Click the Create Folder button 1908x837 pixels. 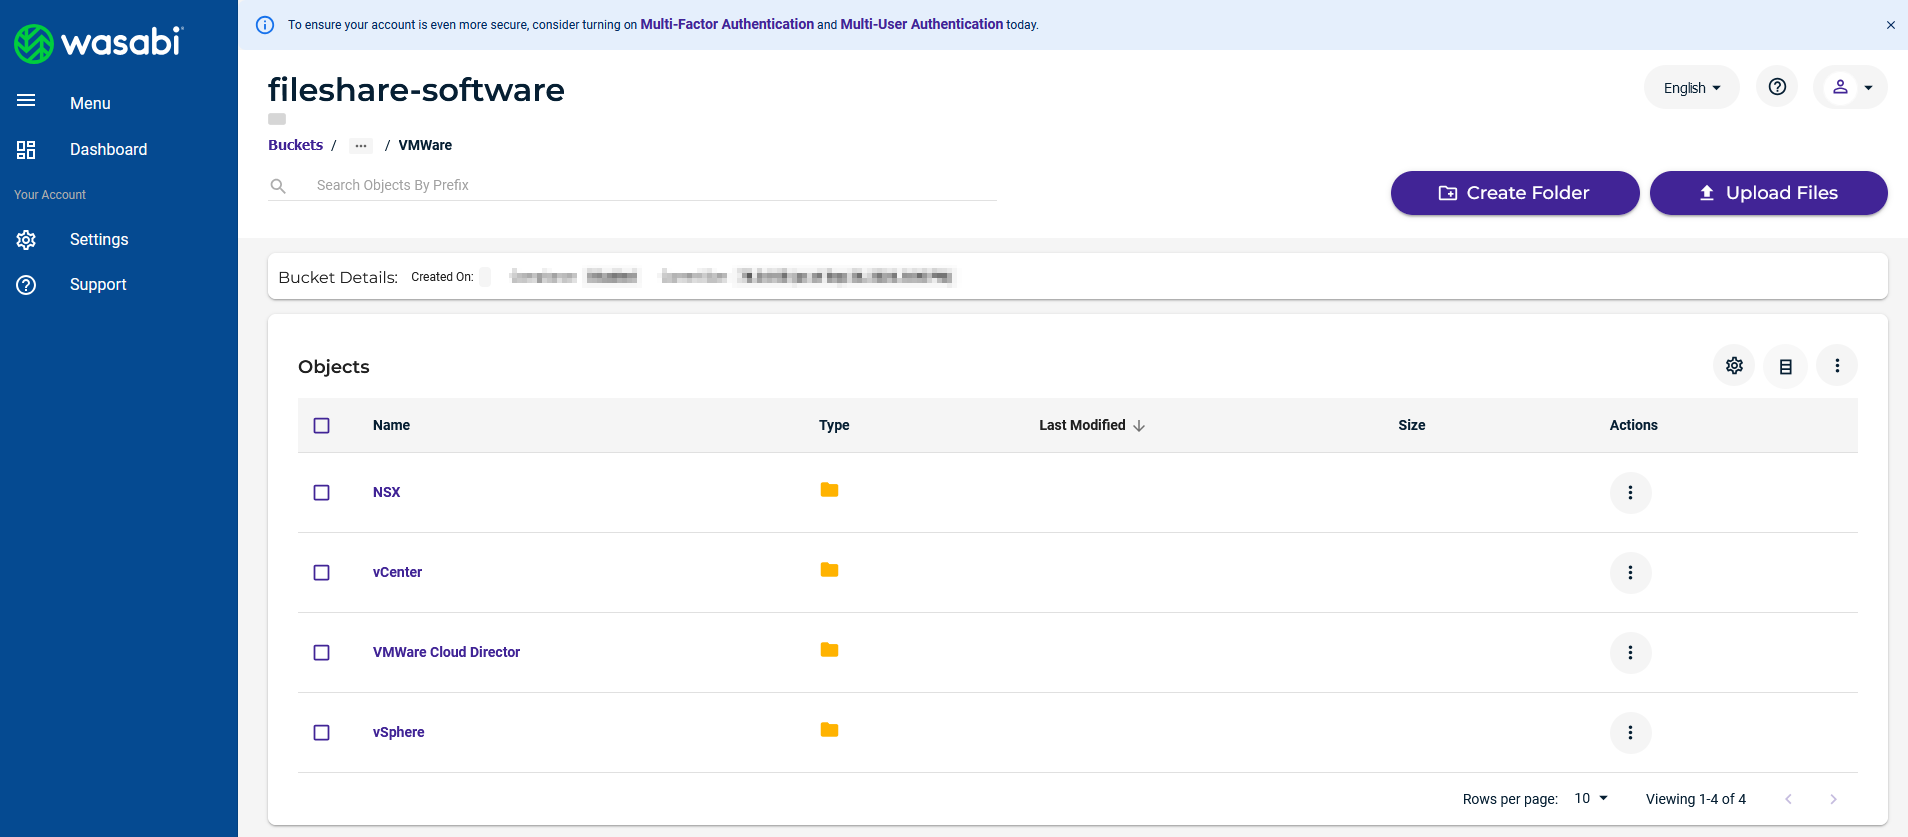pyautogui.click(x=1515, y=193)
